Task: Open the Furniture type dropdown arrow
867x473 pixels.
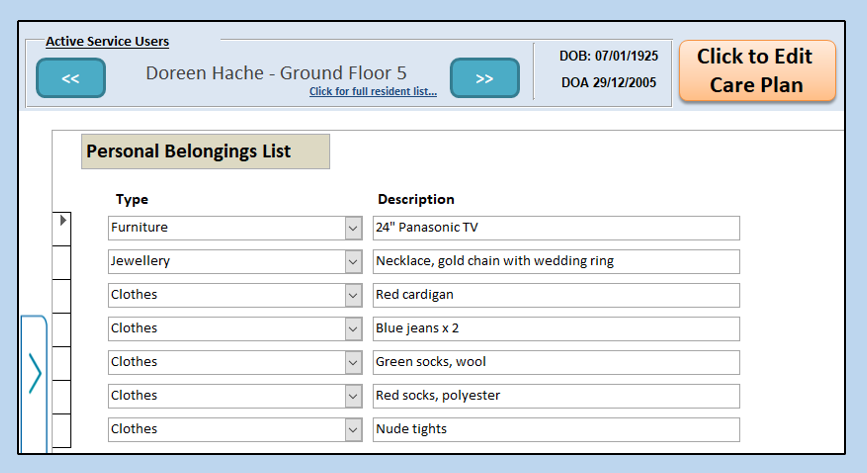Action: (x=353, y=228)
